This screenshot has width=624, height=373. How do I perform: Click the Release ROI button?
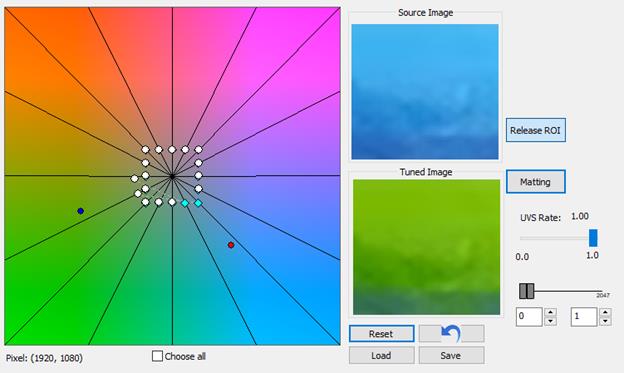[x=536, y=130]
